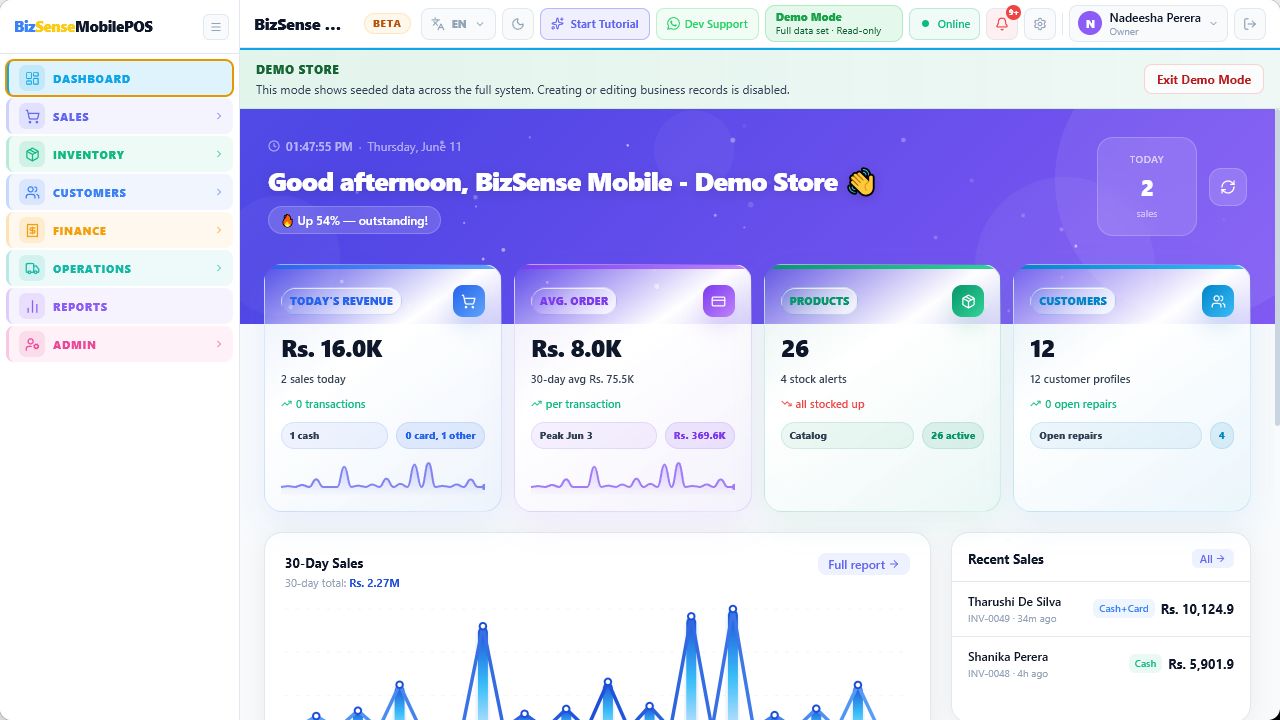Click the Reports bar chart icon in sidebar
The height and width of the screenshot is (720, 1280).
(32, 307)
